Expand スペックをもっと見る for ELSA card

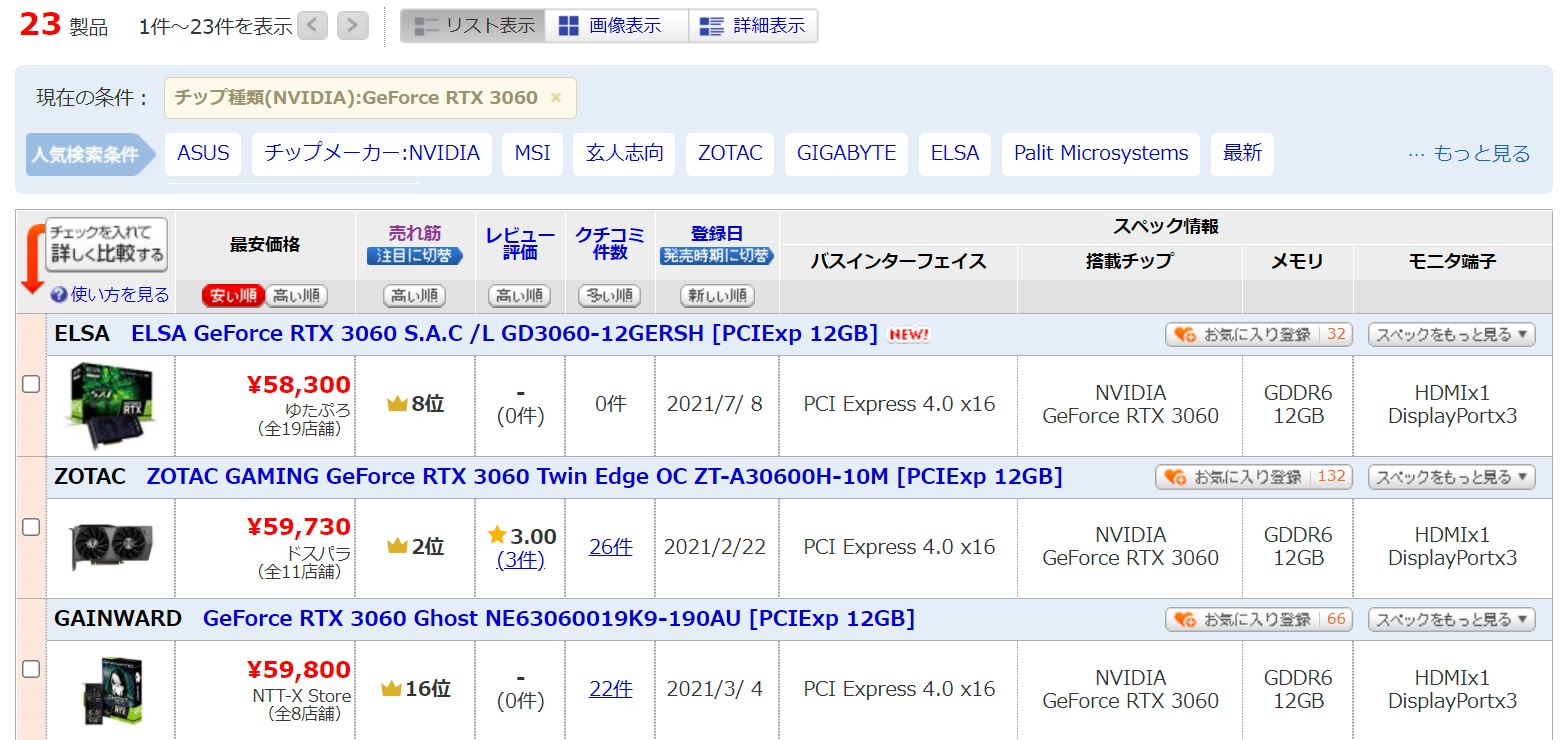1451,335
